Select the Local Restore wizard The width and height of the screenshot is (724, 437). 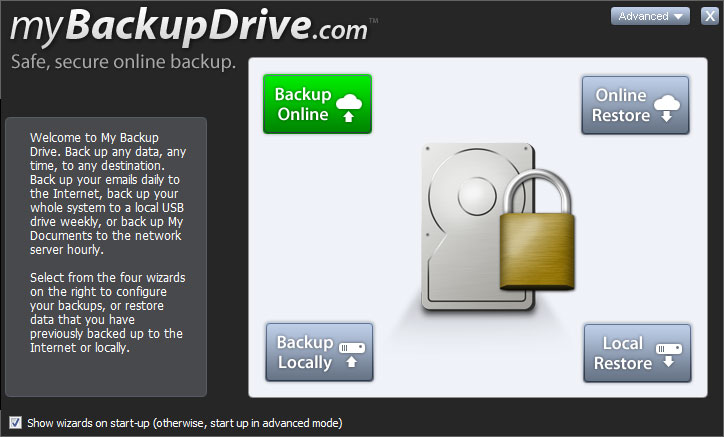[x=637, y=353]
